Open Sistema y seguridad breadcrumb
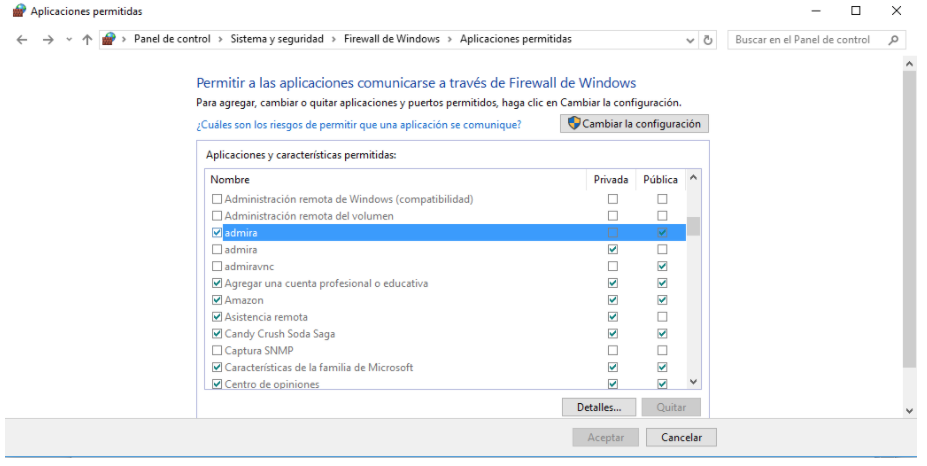Viewport: 927px width, 466px height. [277, 39]
